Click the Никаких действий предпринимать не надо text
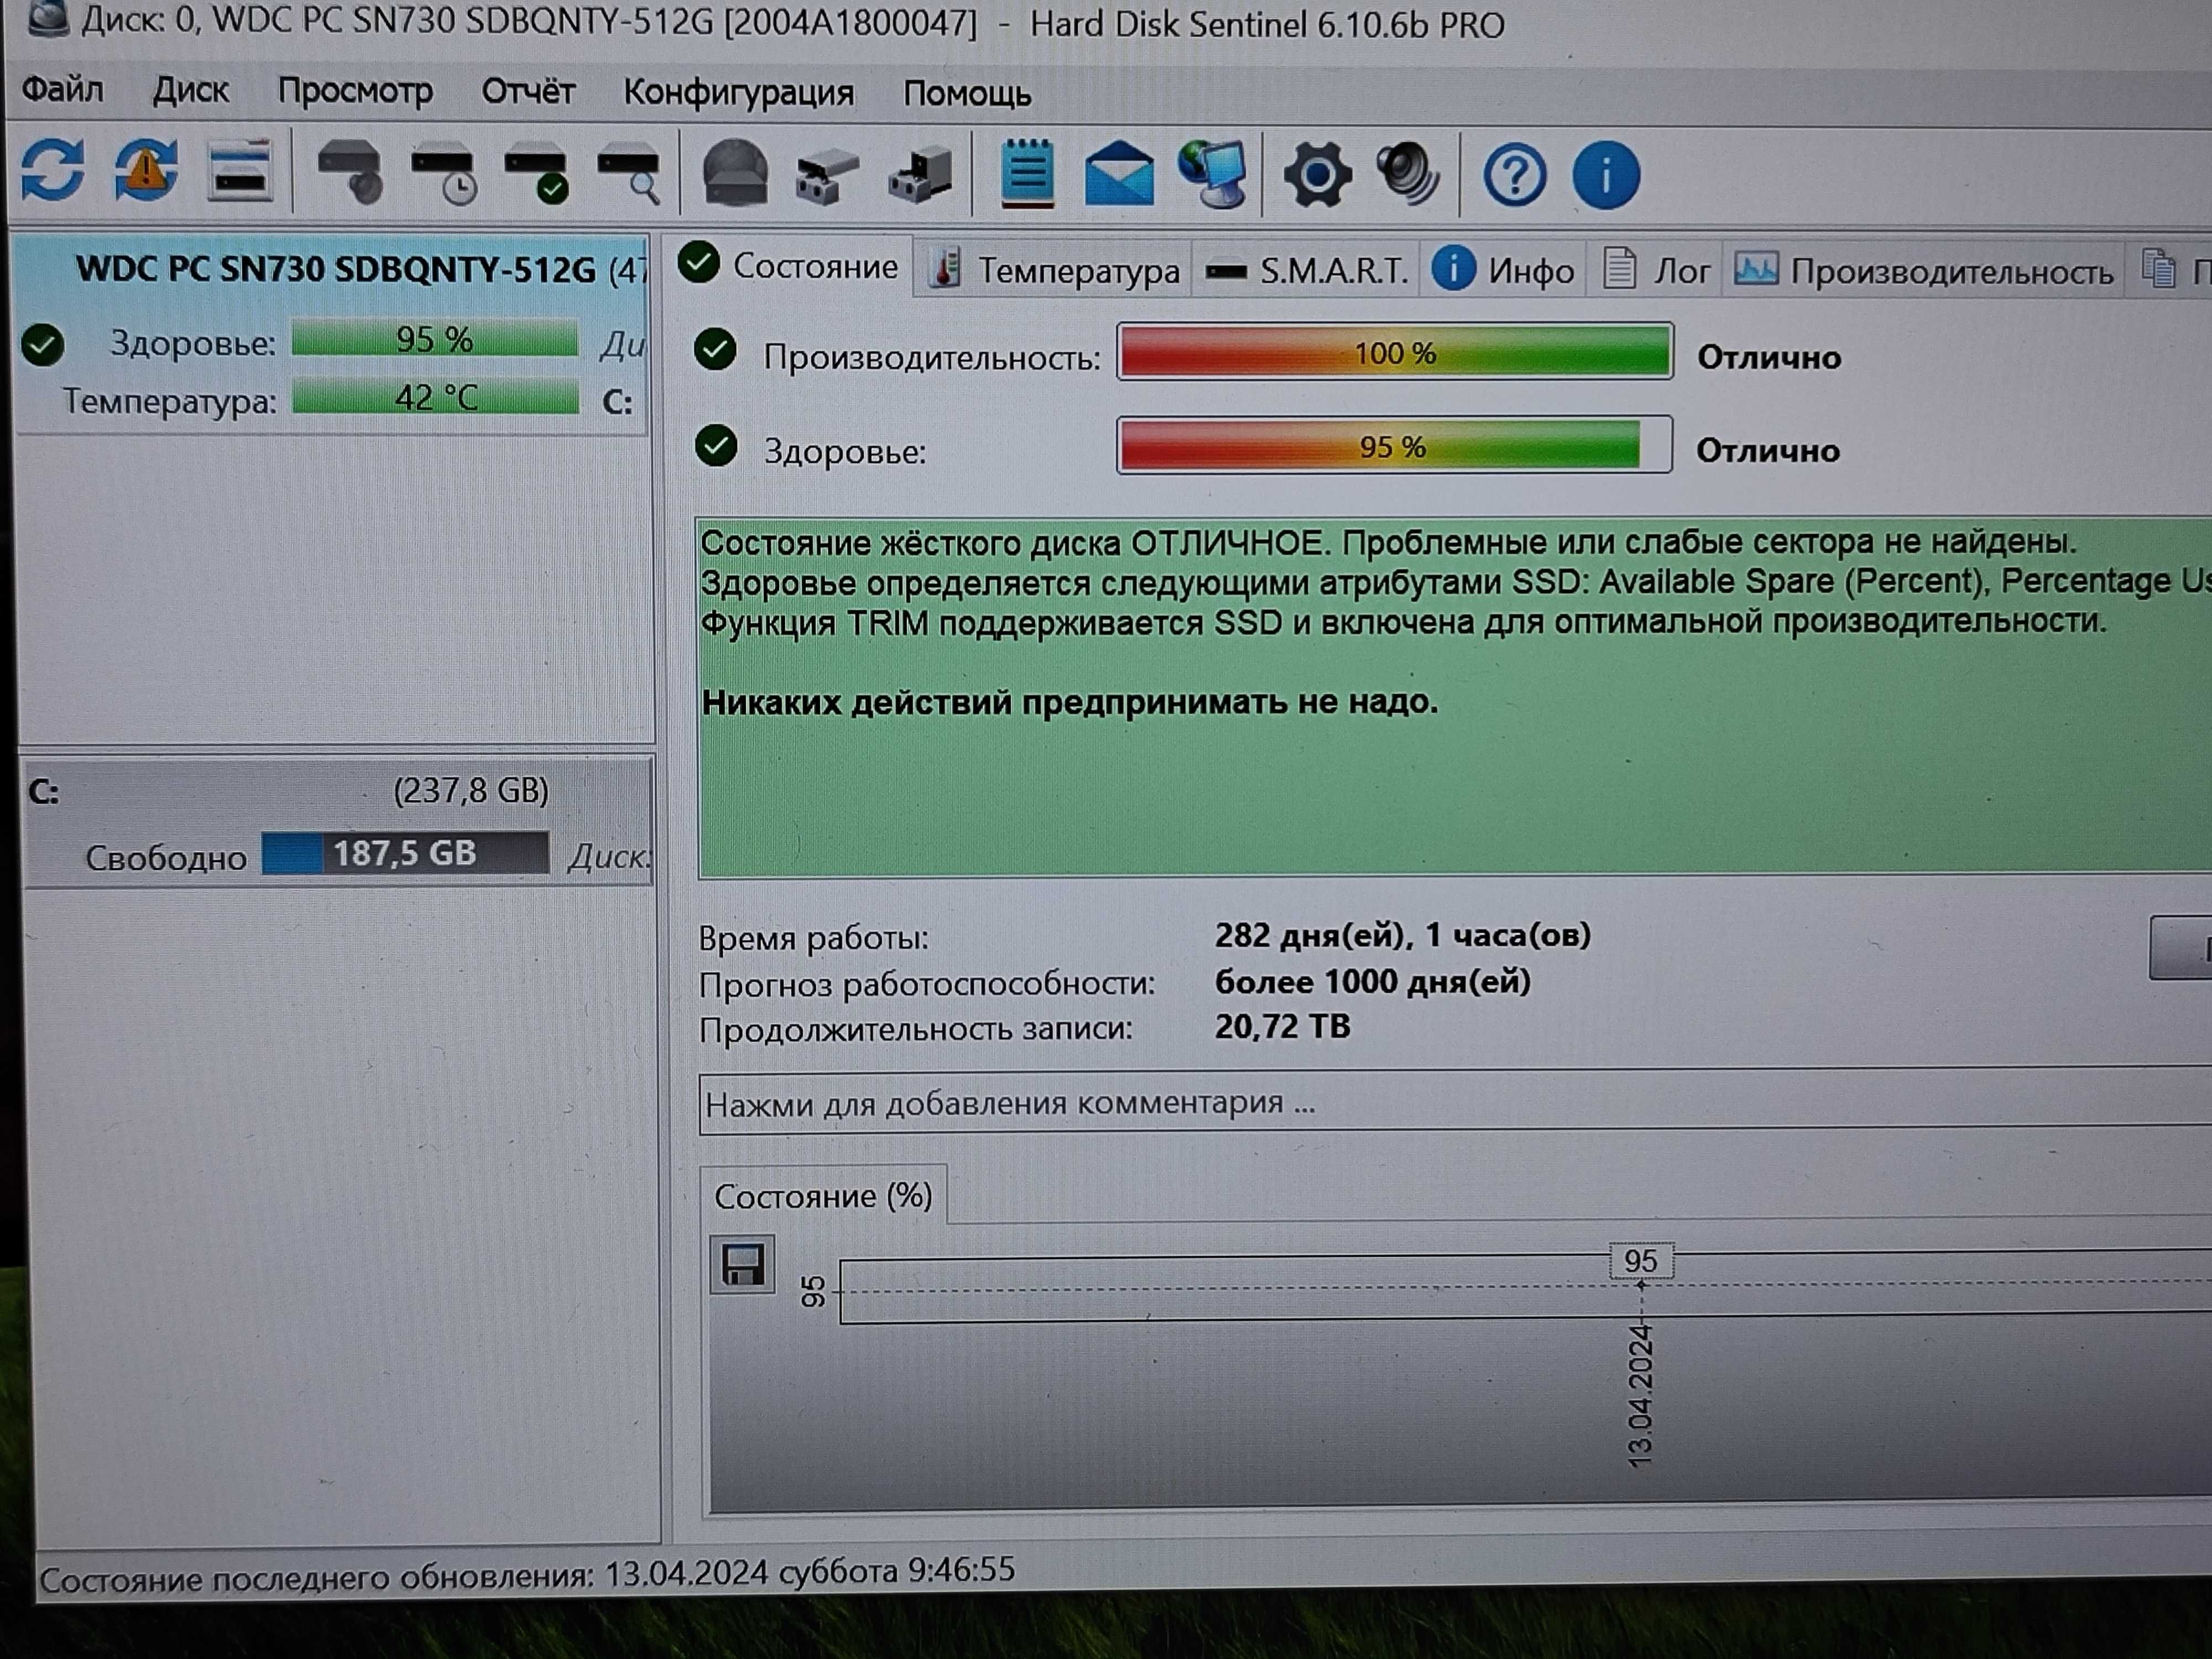Viewport: 2212px width, 1659px height. click(x=1069, y=702)
